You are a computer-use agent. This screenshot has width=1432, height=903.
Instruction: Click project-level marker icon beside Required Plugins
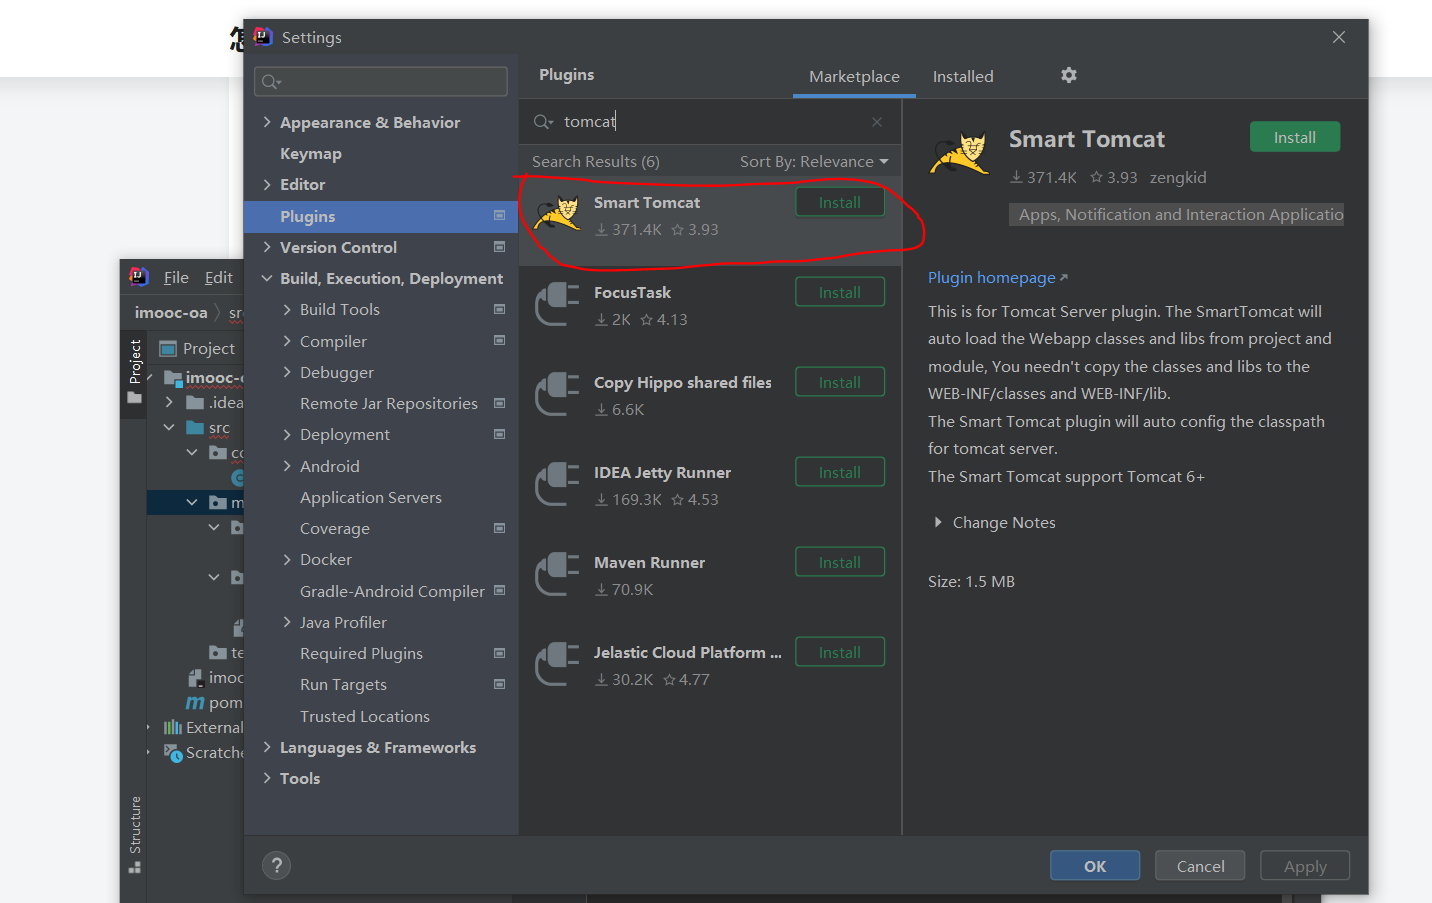(x=500, y=653)
